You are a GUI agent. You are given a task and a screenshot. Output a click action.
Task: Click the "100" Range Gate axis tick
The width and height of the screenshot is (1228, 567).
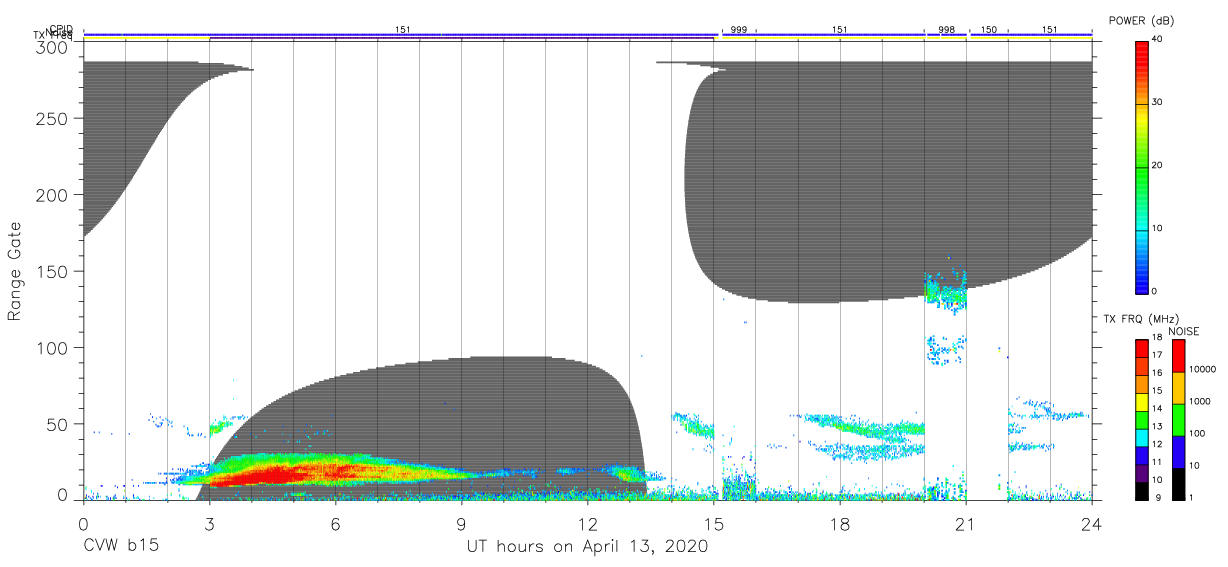point(53,347)
